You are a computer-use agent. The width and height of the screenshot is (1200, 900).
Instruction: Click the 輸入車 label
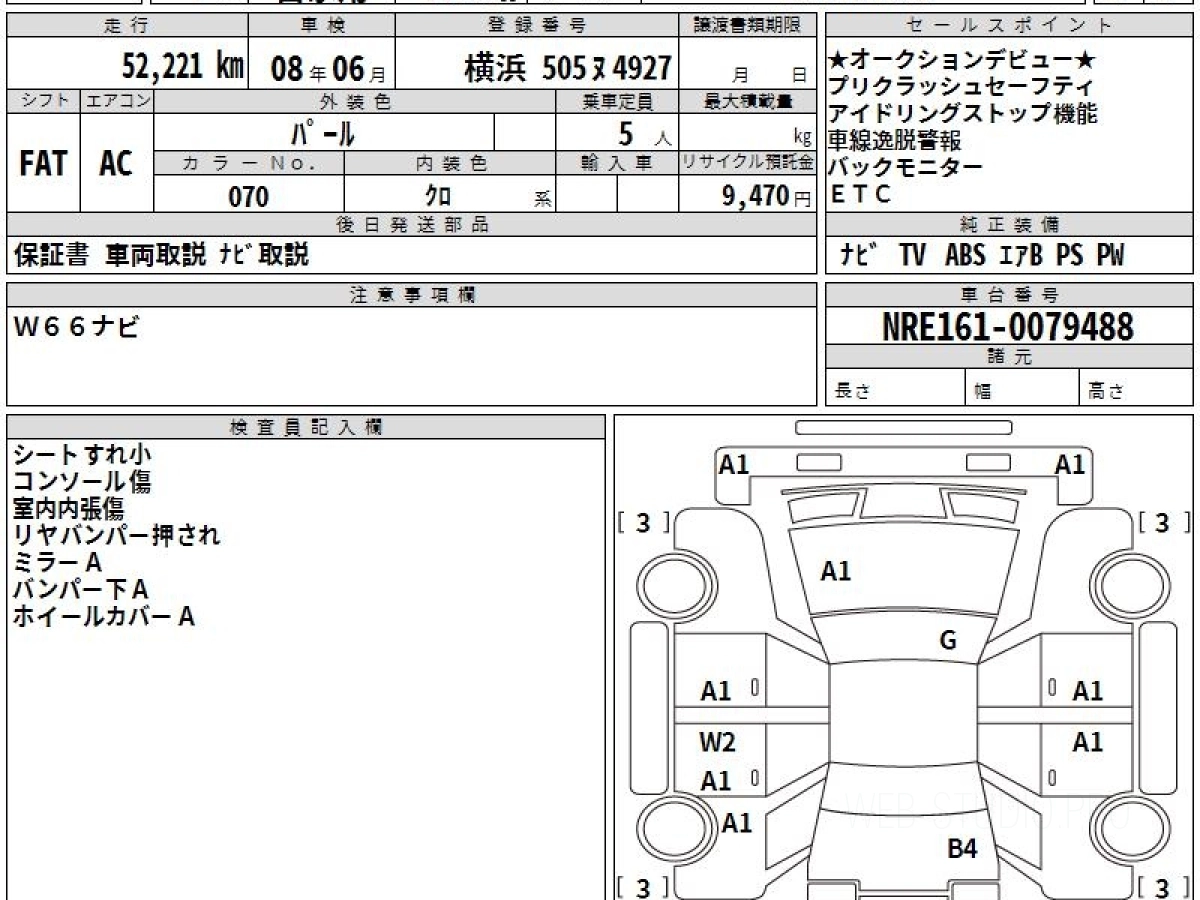[616, 163]
